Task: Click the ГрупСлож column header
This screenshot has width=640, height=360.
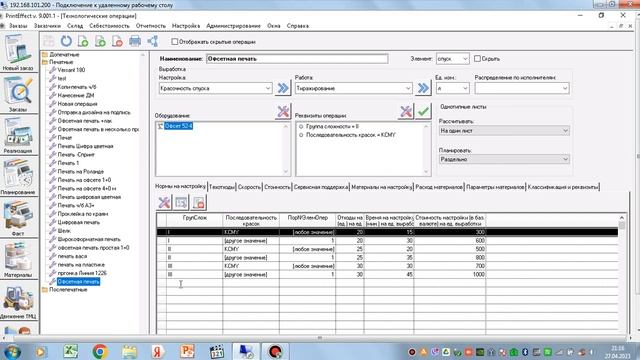Action: coord(195,220)
